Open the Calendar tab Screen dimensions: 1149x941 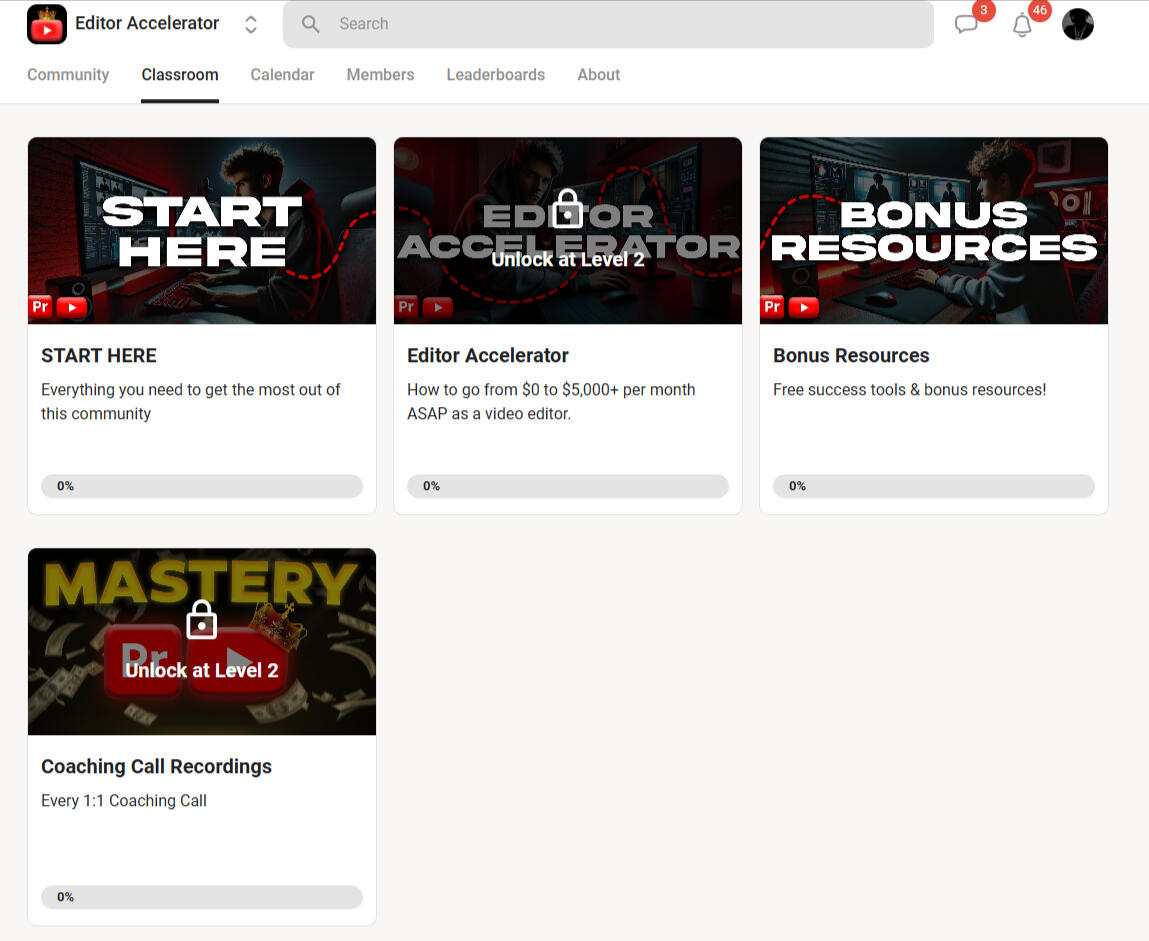(282, 75)
